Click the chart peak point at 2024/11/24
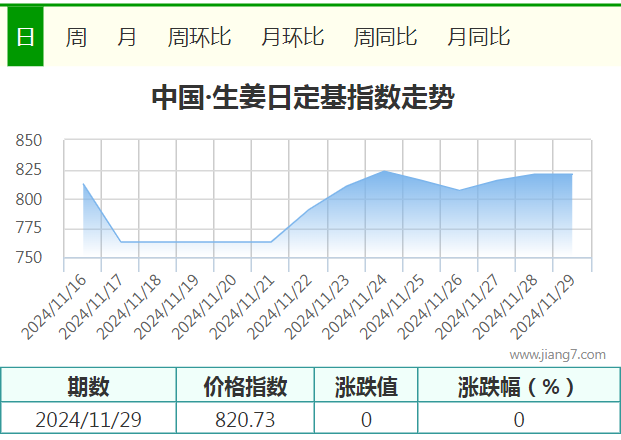The height and width of the screenshot is (440, 621). pyautogui.click(x=384, y=171)
